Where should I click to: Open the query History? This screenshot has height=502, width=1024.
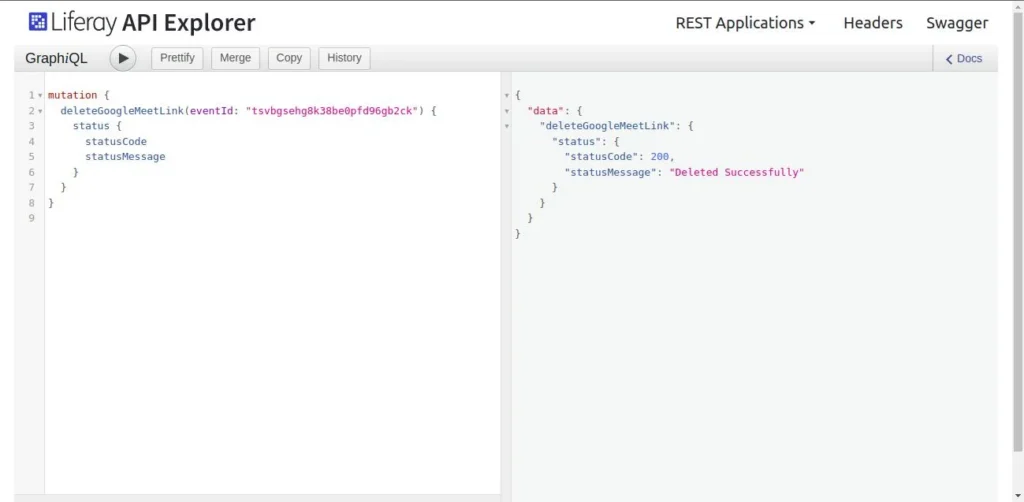click(344, 58)
